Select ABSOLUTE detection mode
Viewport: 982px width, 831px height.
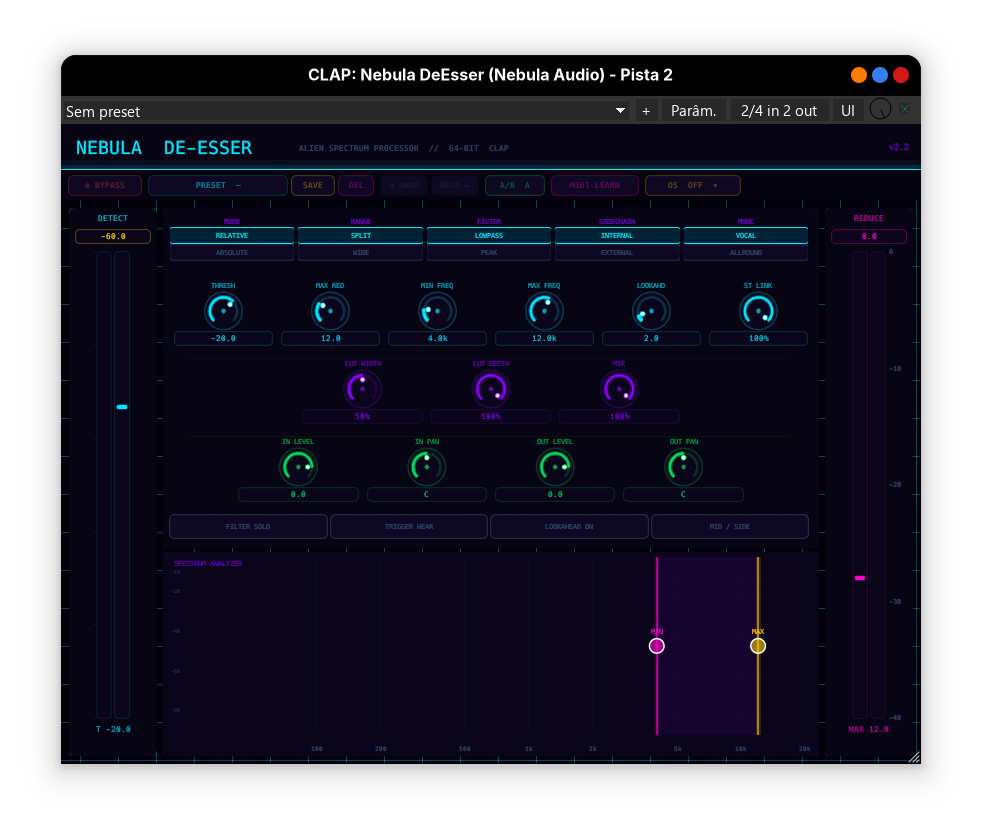(x=232, y=253)
